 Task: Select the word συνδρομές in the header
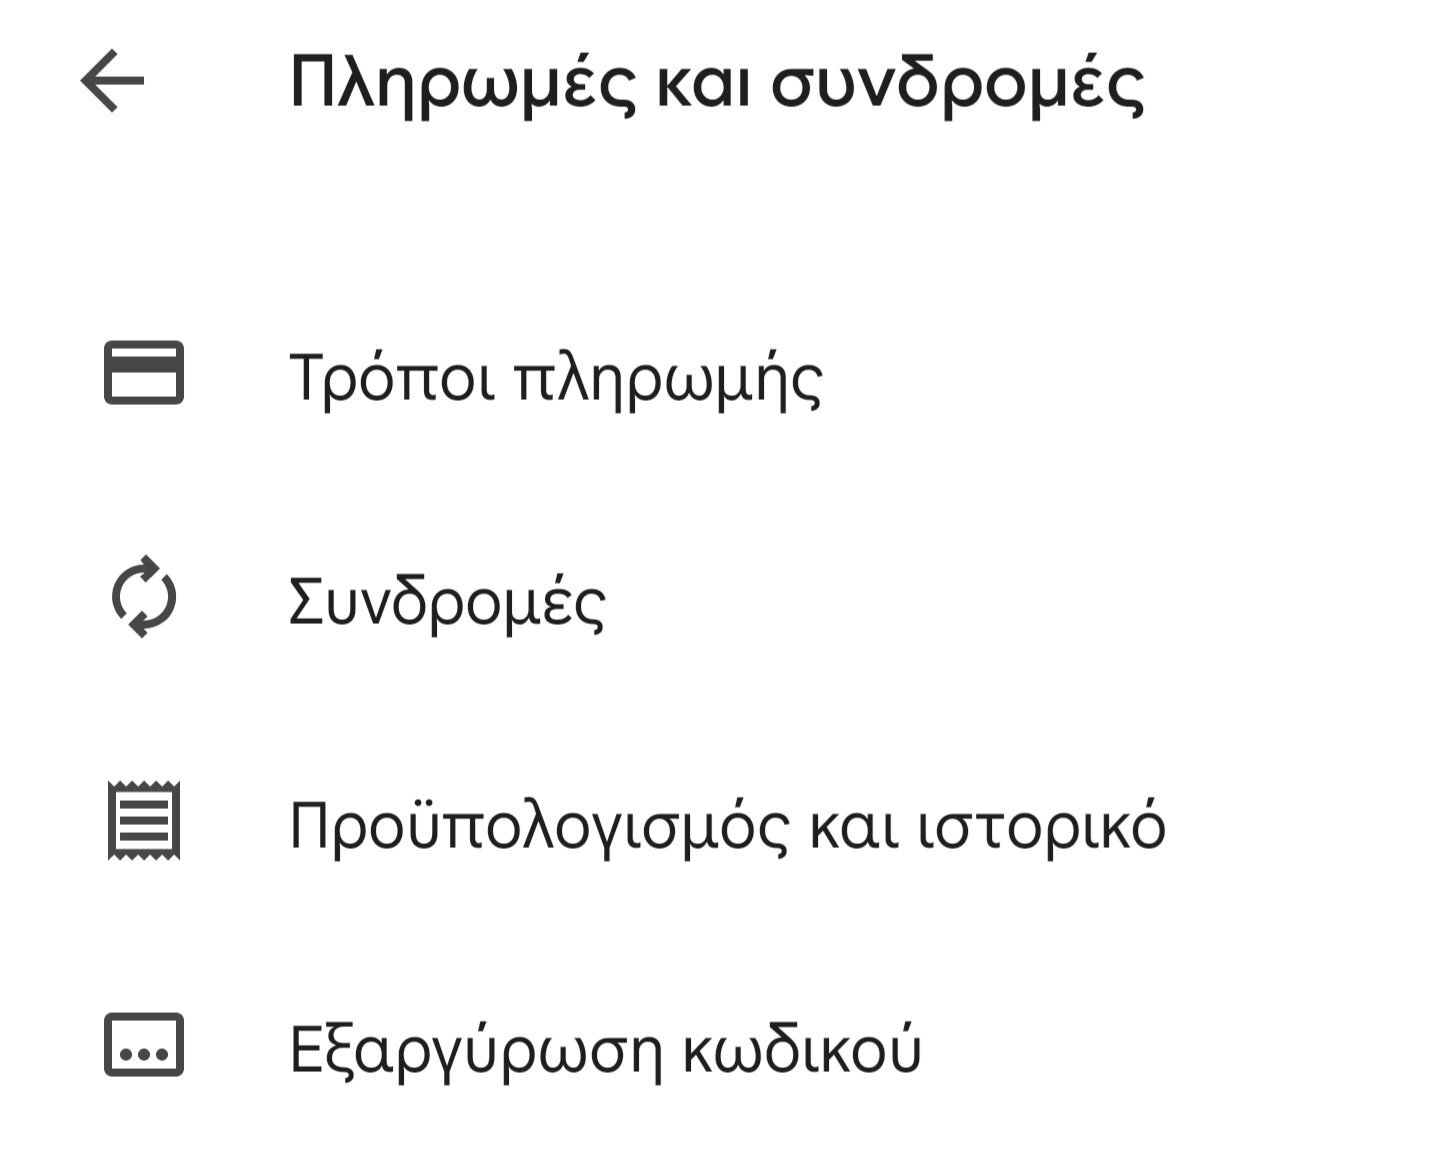(958, 86)
